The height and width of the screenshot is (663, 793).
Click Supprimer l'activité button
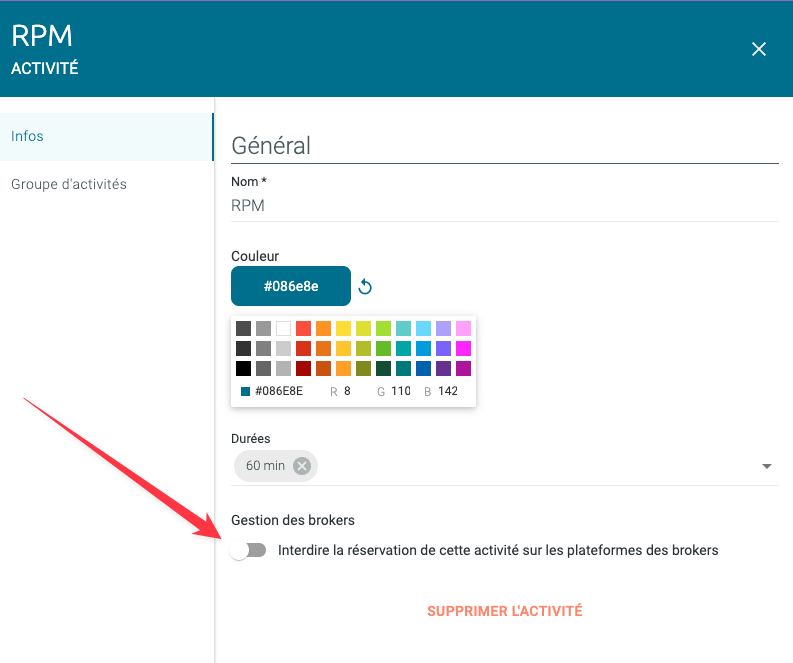505,611
